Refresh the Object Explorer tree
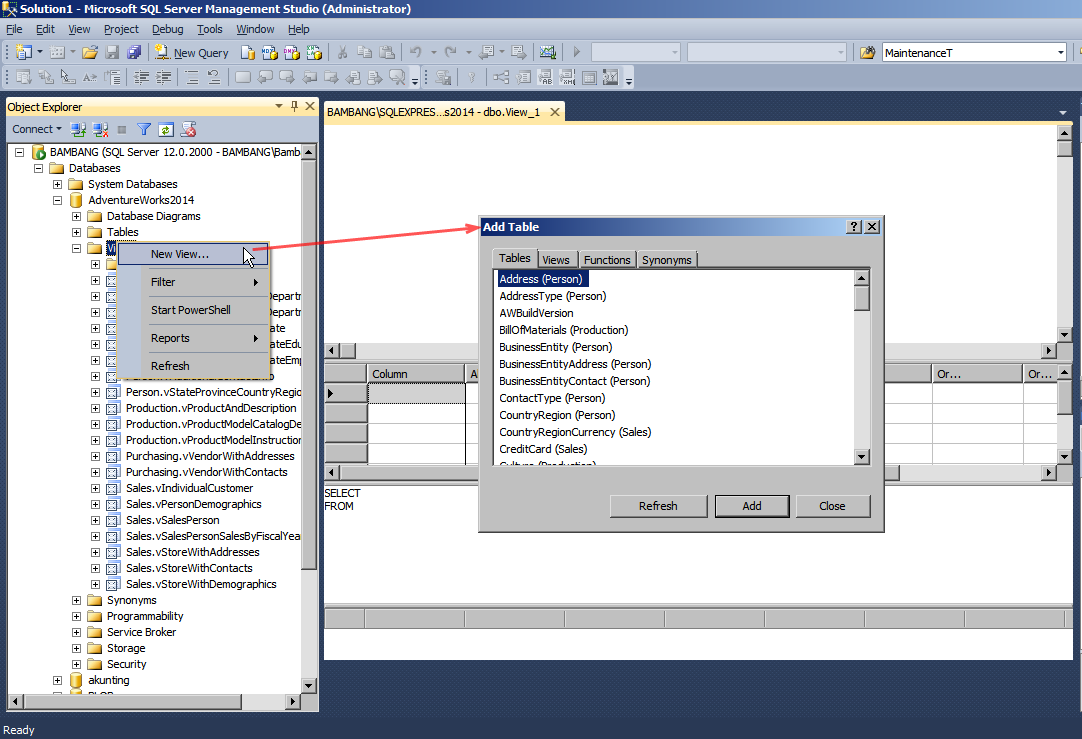This screenshot has height=739, width=1082. (x=165, y=129)
